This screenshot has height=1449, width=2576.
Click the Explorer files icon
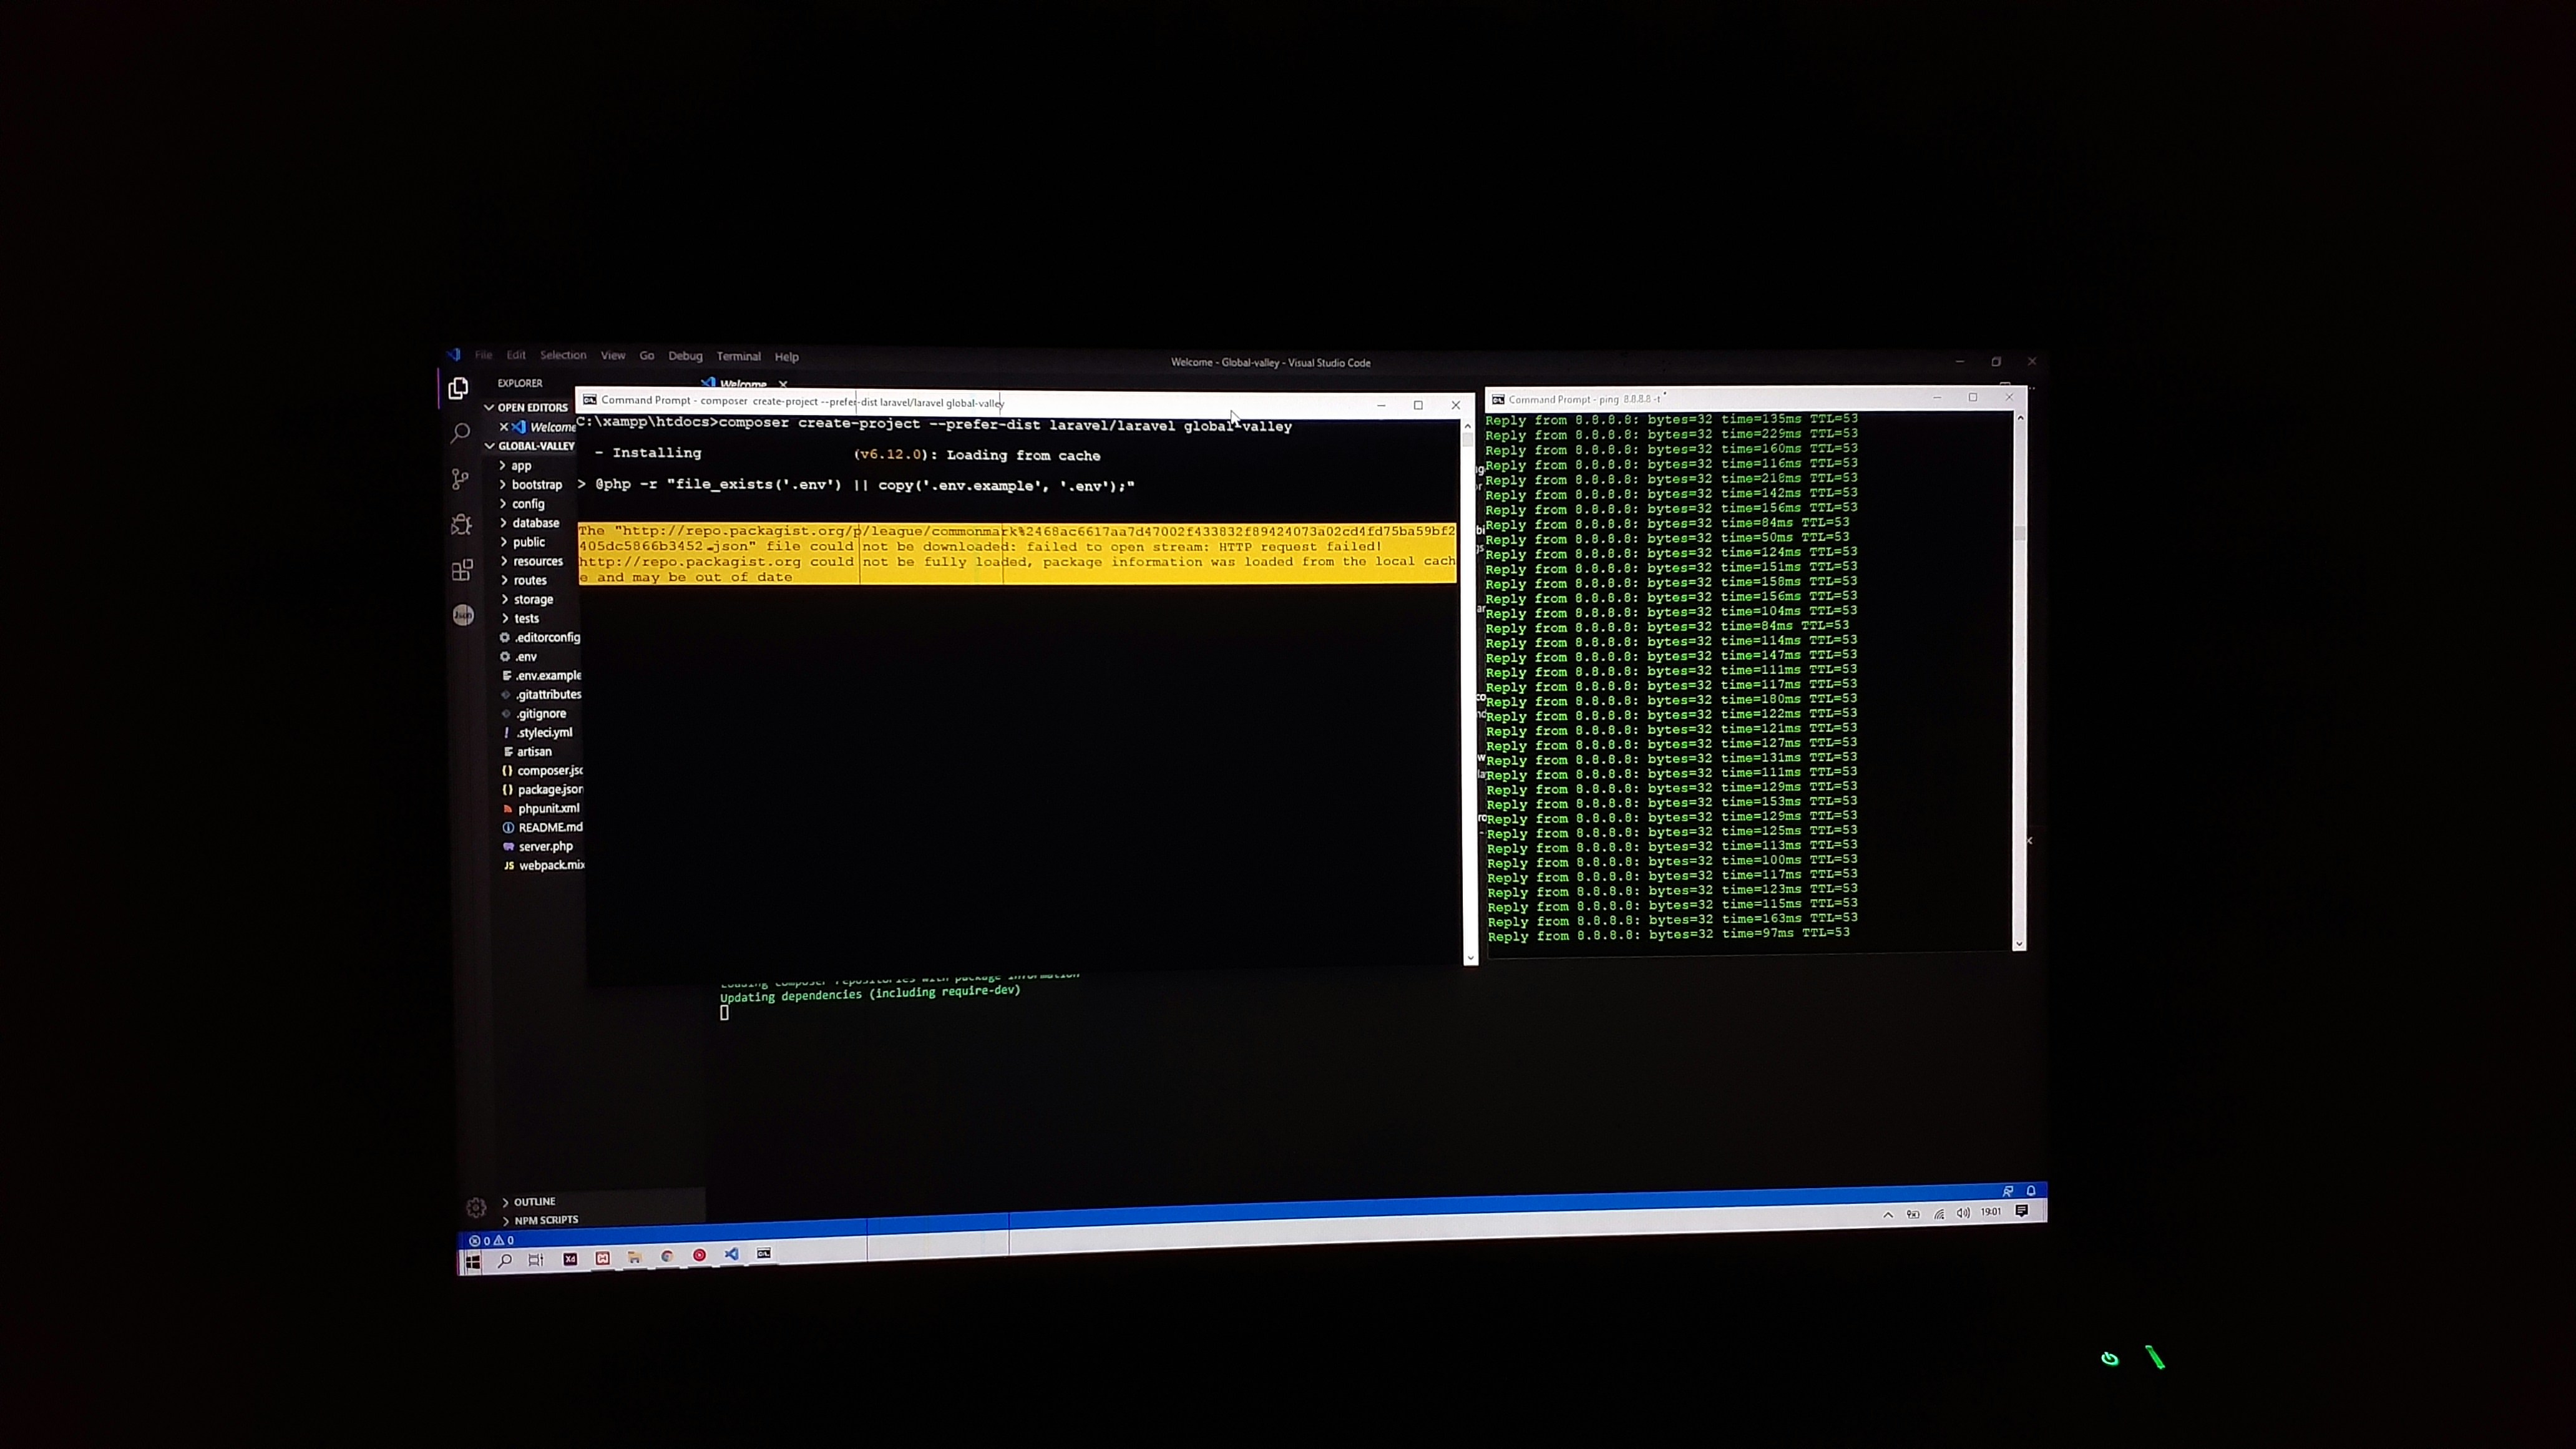(459, 388)
